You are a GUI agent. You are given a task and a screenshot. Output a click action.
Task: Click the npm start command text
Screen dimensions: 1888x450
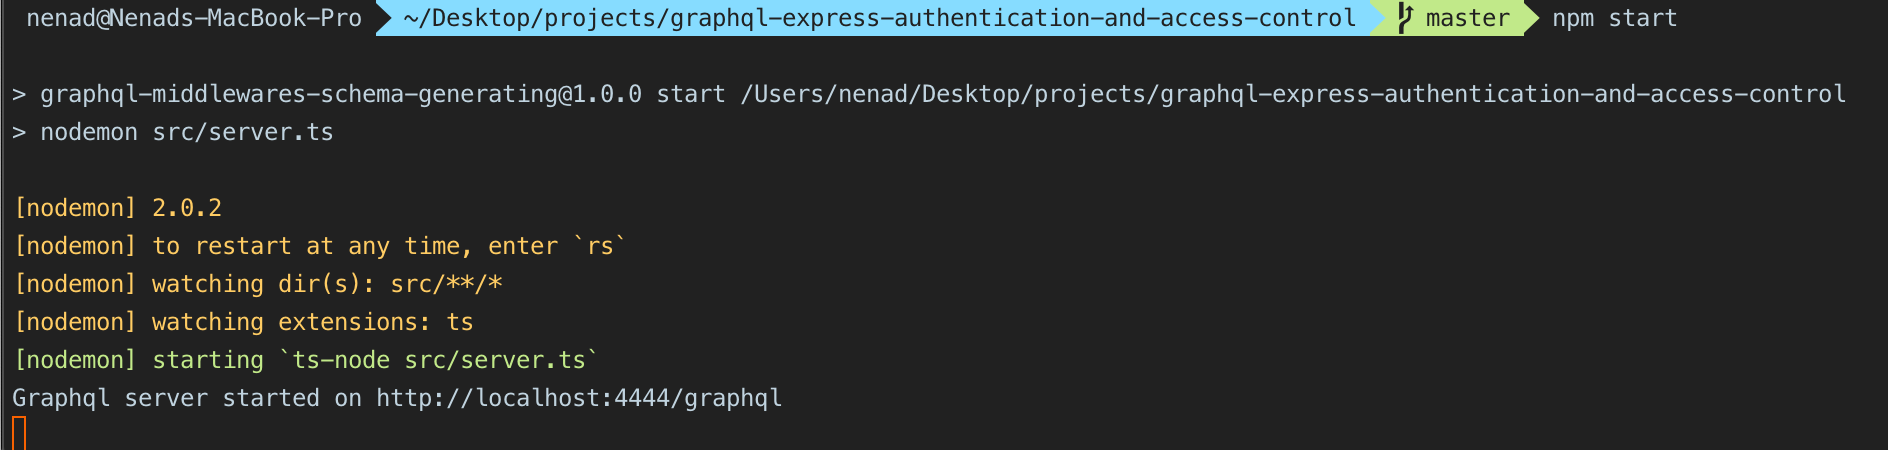tap(1614, 18)
